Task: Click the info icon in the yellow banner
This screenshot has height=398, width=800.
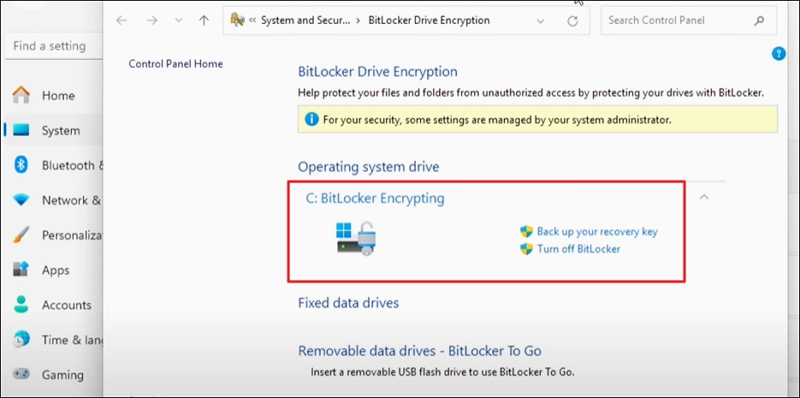Action: [x=312, y=119]
